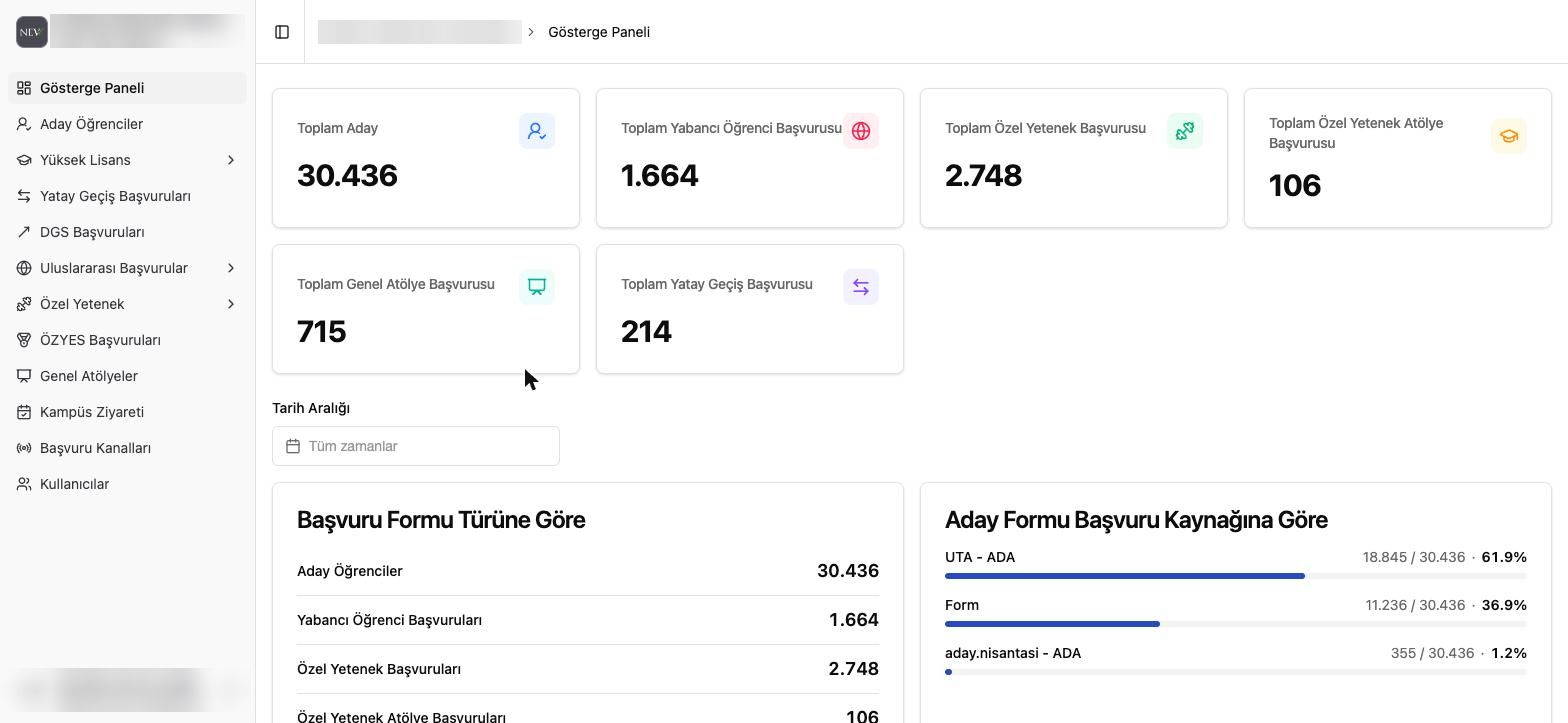The width and height of the screenshot is (1568, 723).
Task: Go to Başvuru Kanalları
Action: pos(128,448)
